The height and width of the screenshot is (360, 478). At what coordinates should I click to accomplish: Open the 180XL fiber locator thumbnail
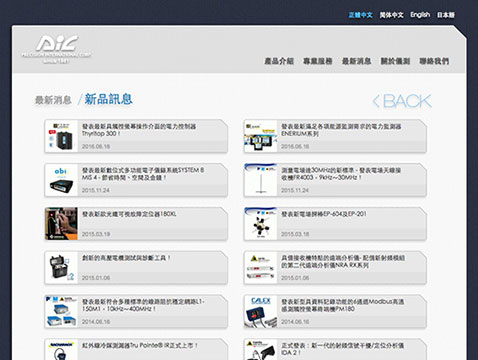61,224
